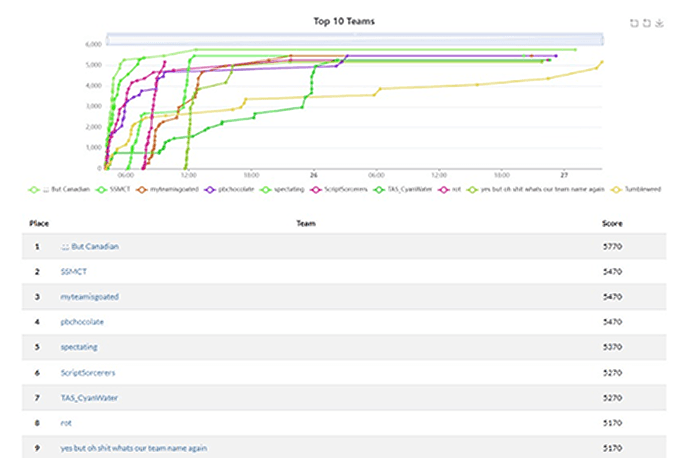Select the 5470 score in pbchocolate row
This screenshot has height=458, width=674.
(612, 322)
